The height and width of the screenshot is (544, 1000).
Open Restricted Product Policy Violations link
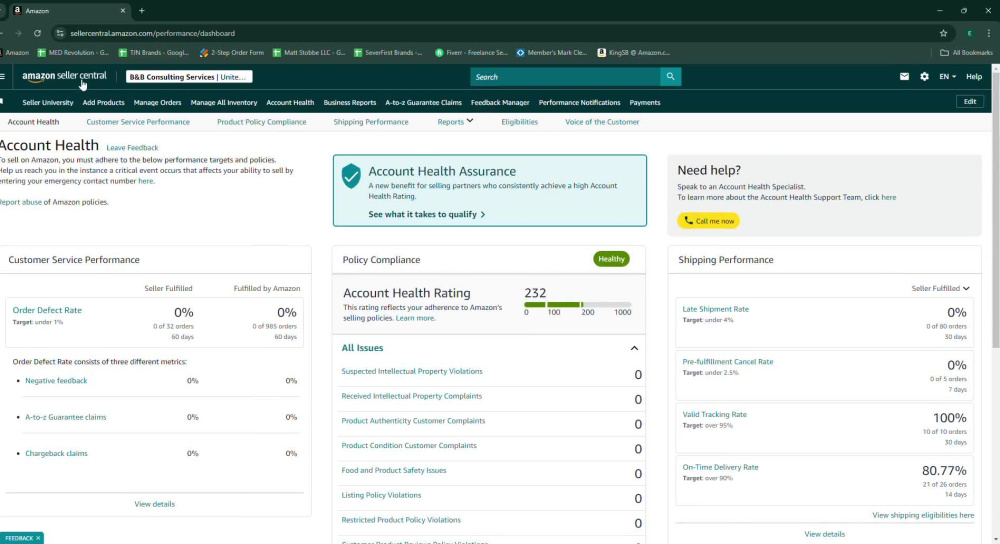click(401, 520)
